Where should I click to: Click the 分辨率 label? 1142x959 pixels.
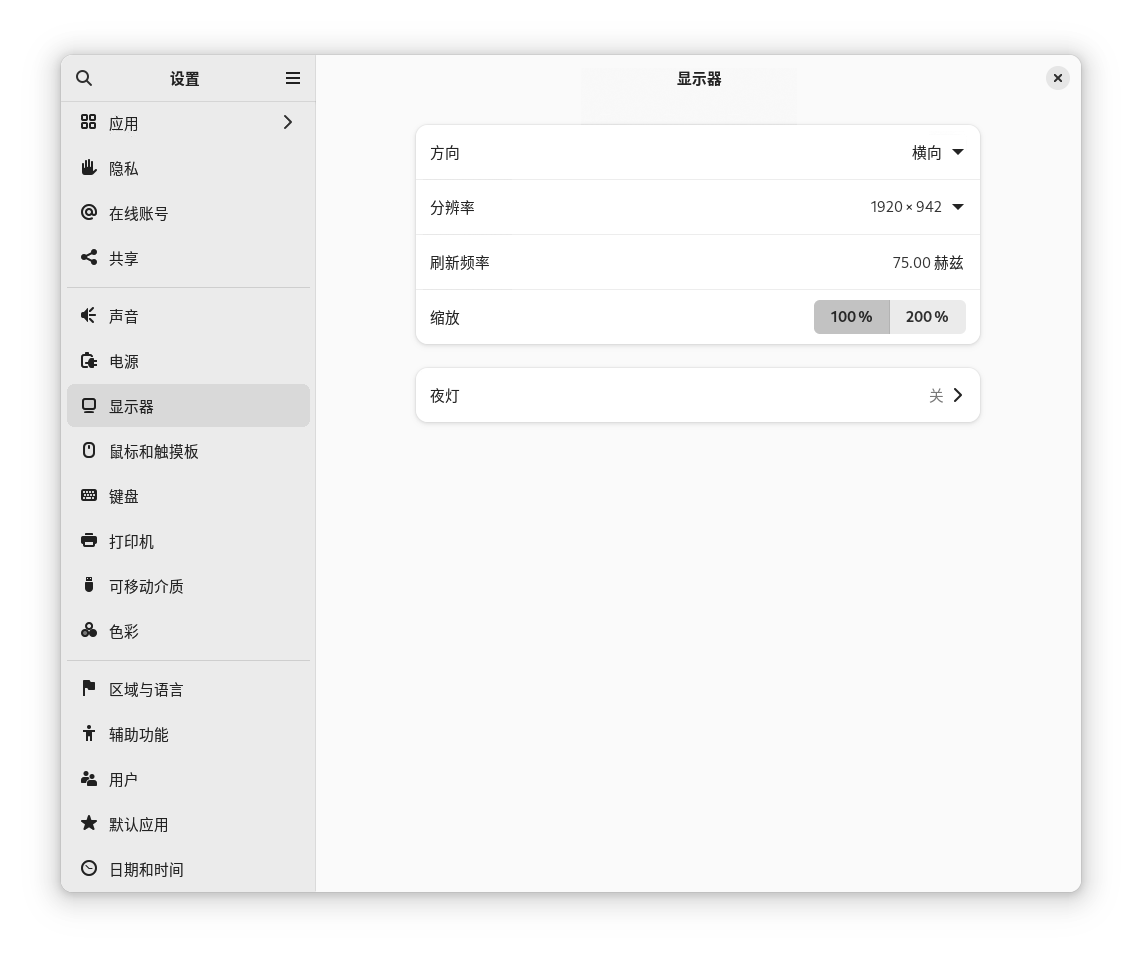click(x=452, y=208)
